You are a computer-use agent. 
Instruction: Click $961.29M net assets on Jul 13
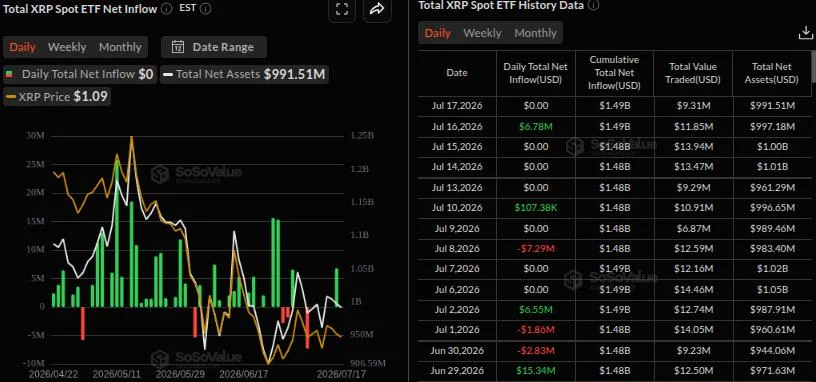pyautogui.click(x=772, y=187)
